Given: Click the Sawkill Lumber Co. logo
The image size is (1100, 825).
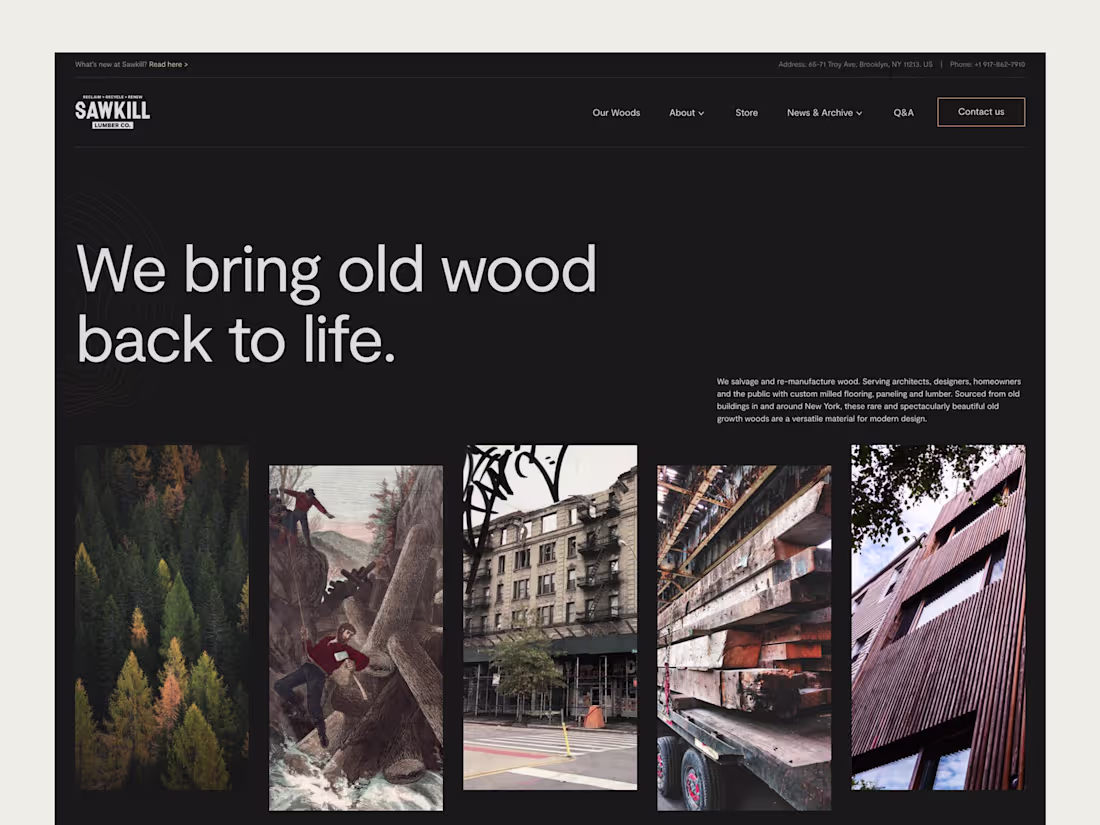Looking at the screenshot, I should tap(112, 112).
